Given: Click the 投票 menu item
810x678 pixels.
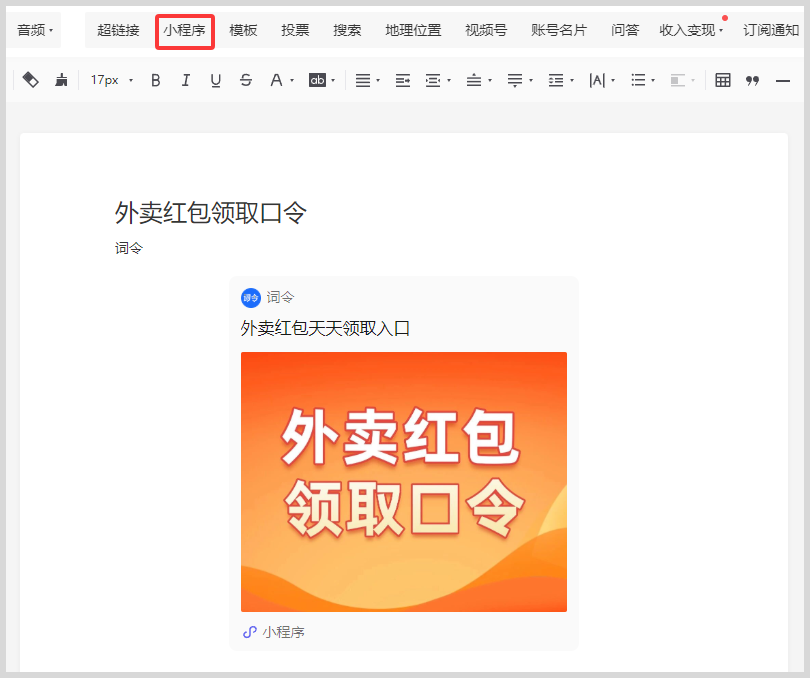Looking at the screenshot, I should (295, 30).
